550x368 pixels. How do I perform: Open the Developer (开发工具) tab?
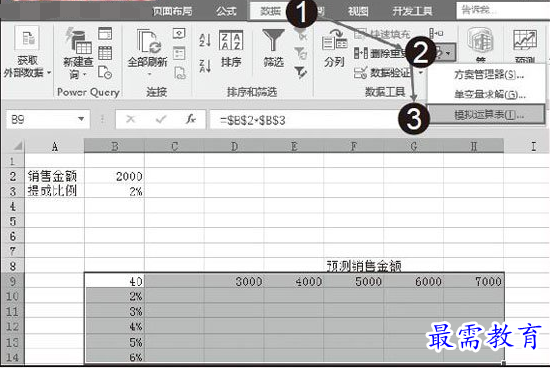point(412,12)
